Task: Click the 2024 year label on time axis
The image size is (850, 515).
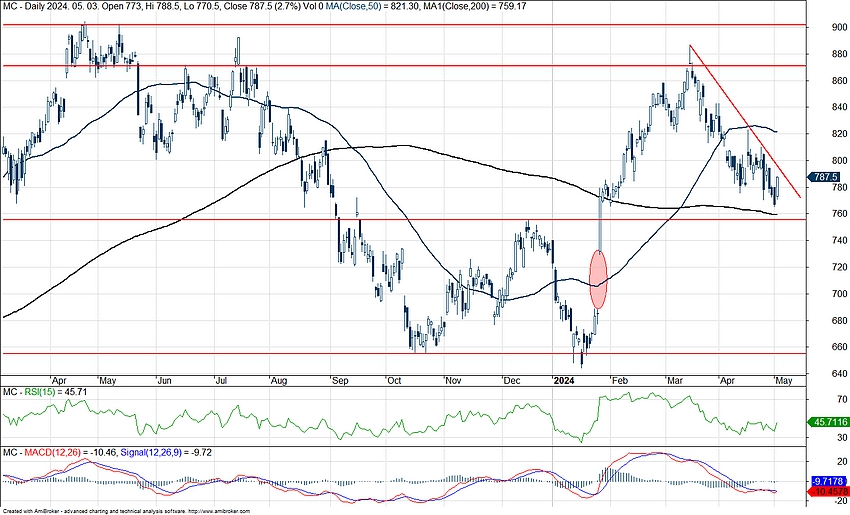Action: (564, 381)
